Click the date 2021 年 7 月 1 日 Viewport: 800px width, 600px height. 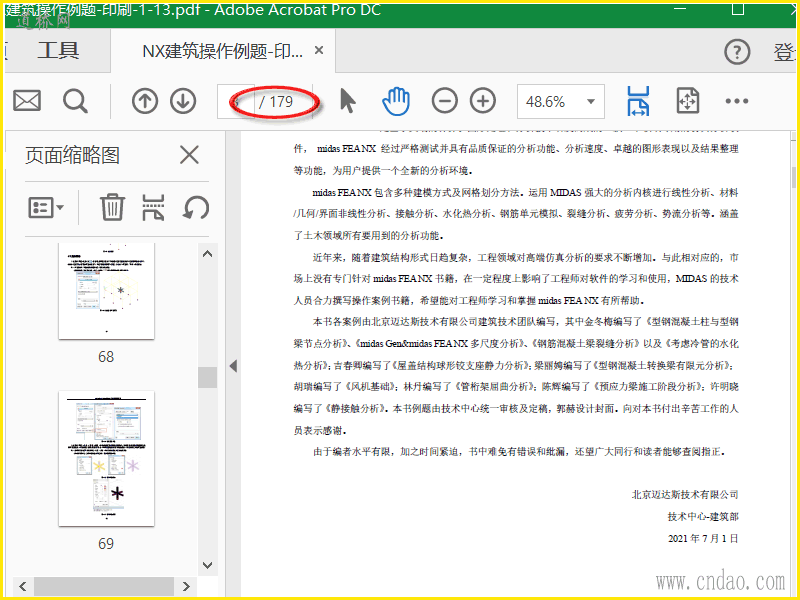703,538
